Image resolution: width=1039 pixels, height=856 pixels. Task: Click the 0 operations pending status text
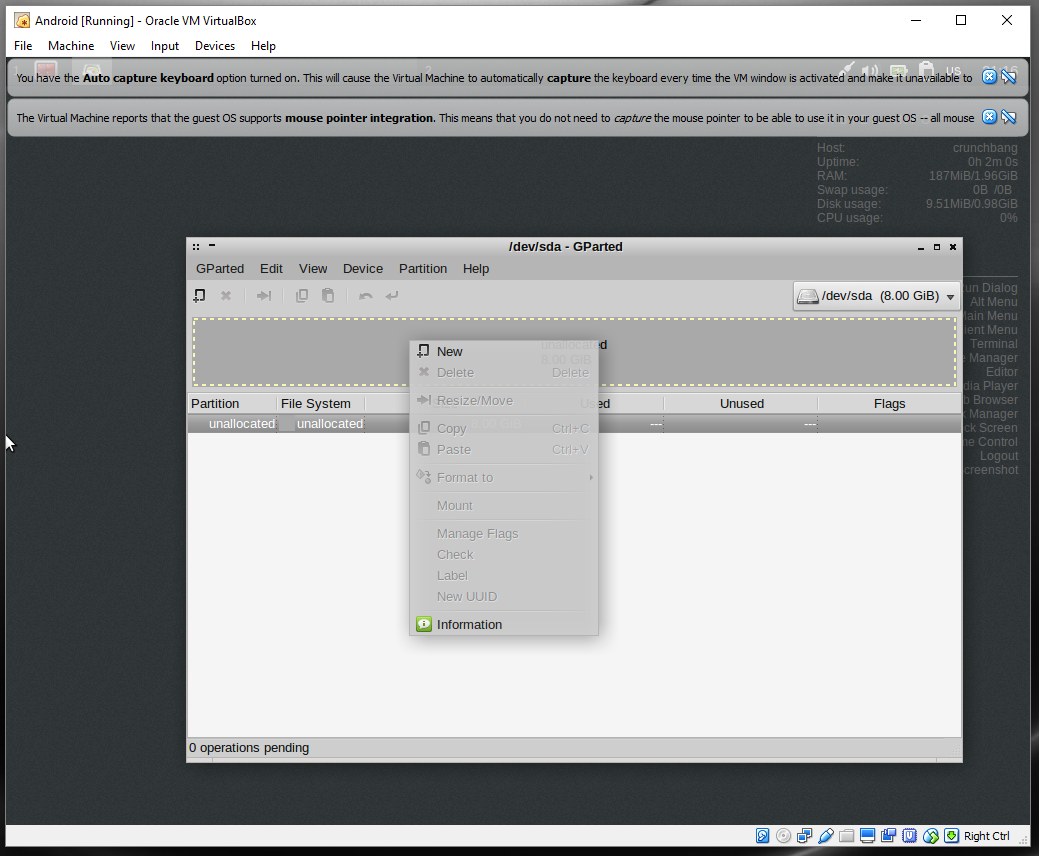249,747
